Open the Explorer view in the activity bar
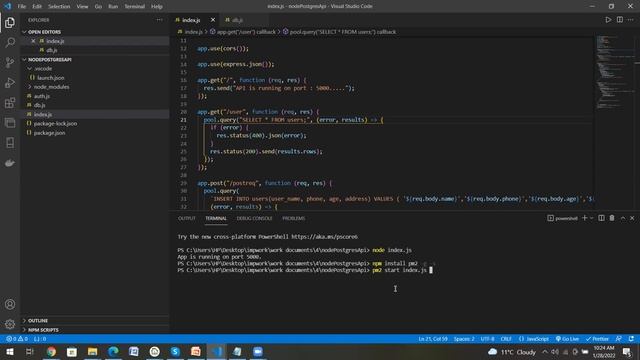 point(10,23)
